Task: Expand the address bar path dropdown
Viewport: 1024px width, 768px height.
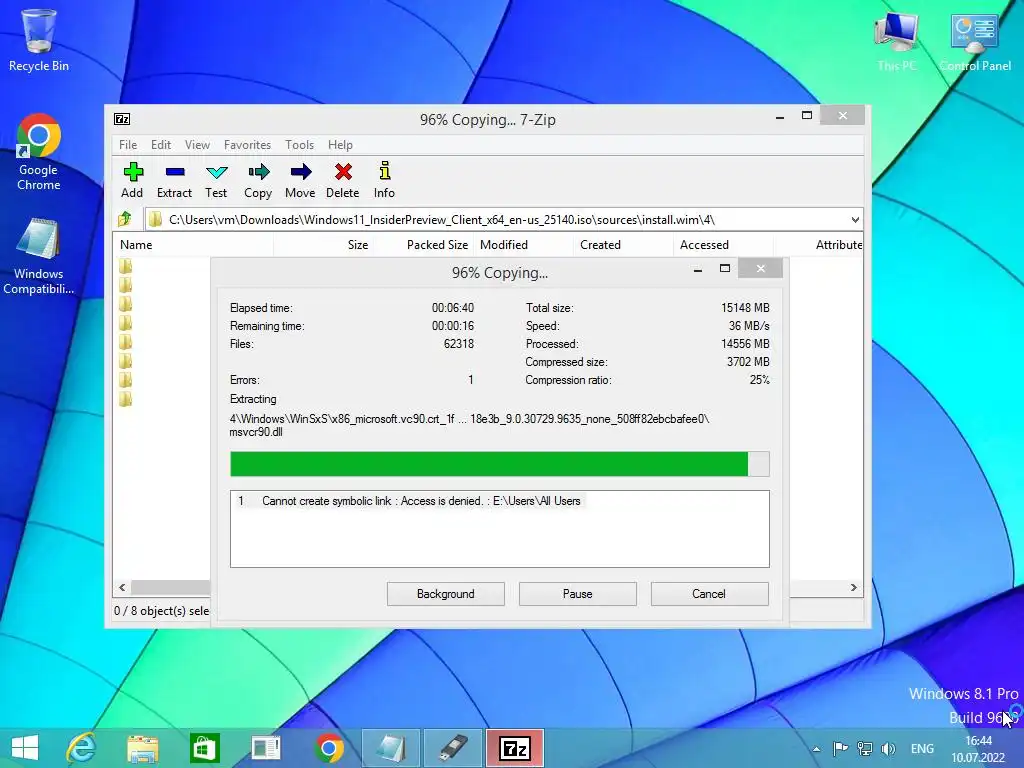Action: point(855,219)
